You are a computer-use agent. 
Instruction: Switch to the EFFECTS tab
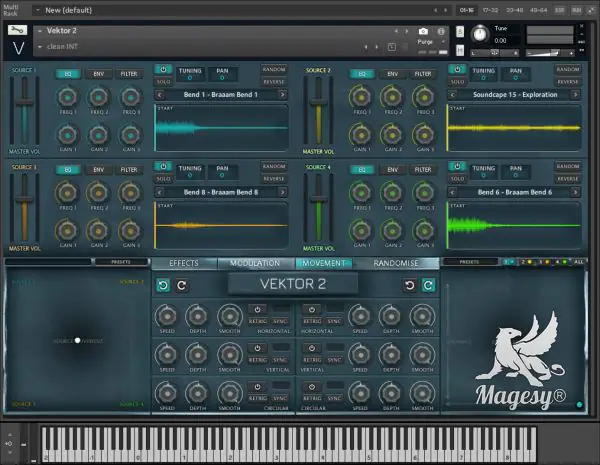(x=184, y=263)
